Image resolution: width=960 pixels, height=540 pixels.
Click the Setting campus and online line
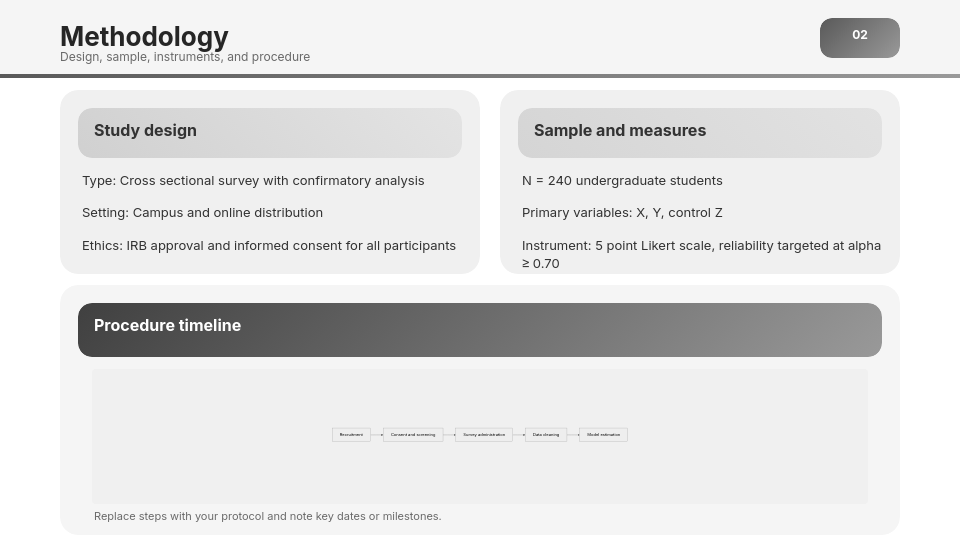(202, 213)
